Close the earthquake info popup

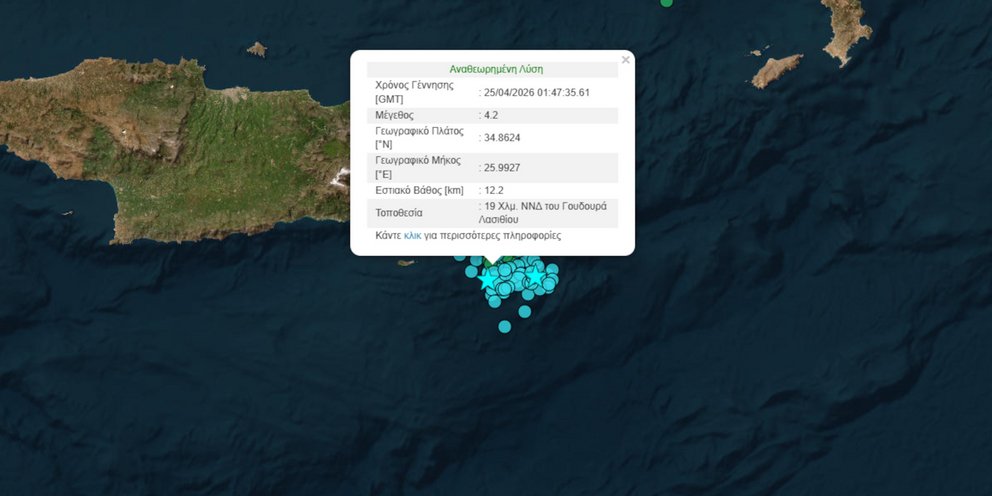[625, 60]
